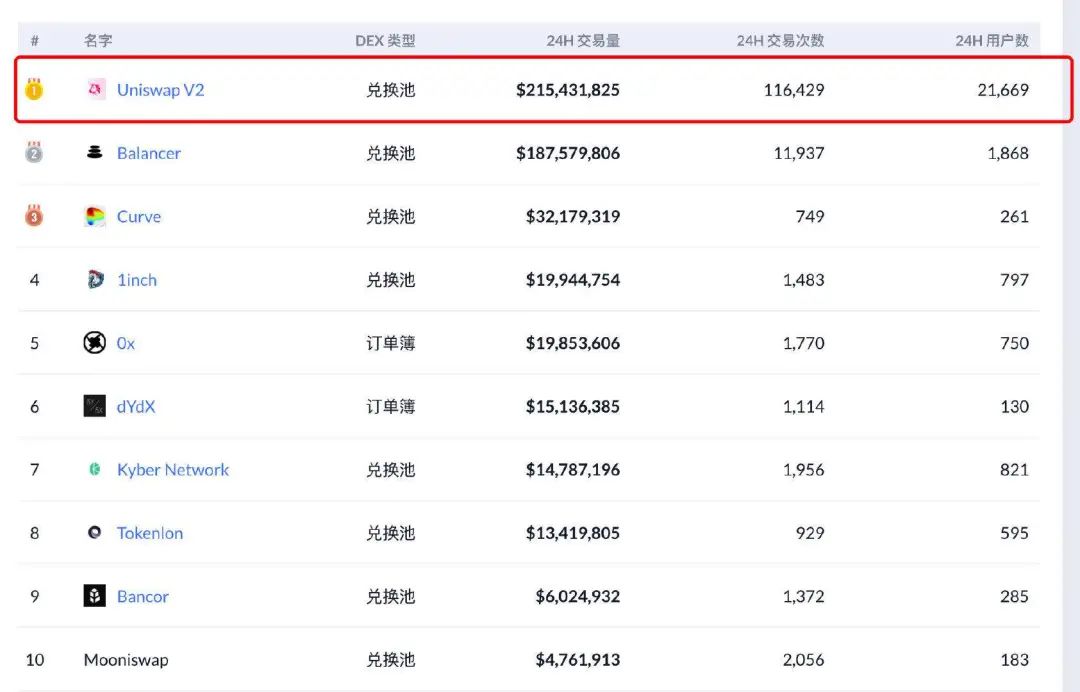Select the $6,024,932 Bancor volume value
Image resolution: width=1080 pixels, height=692 pixels.
578,596
